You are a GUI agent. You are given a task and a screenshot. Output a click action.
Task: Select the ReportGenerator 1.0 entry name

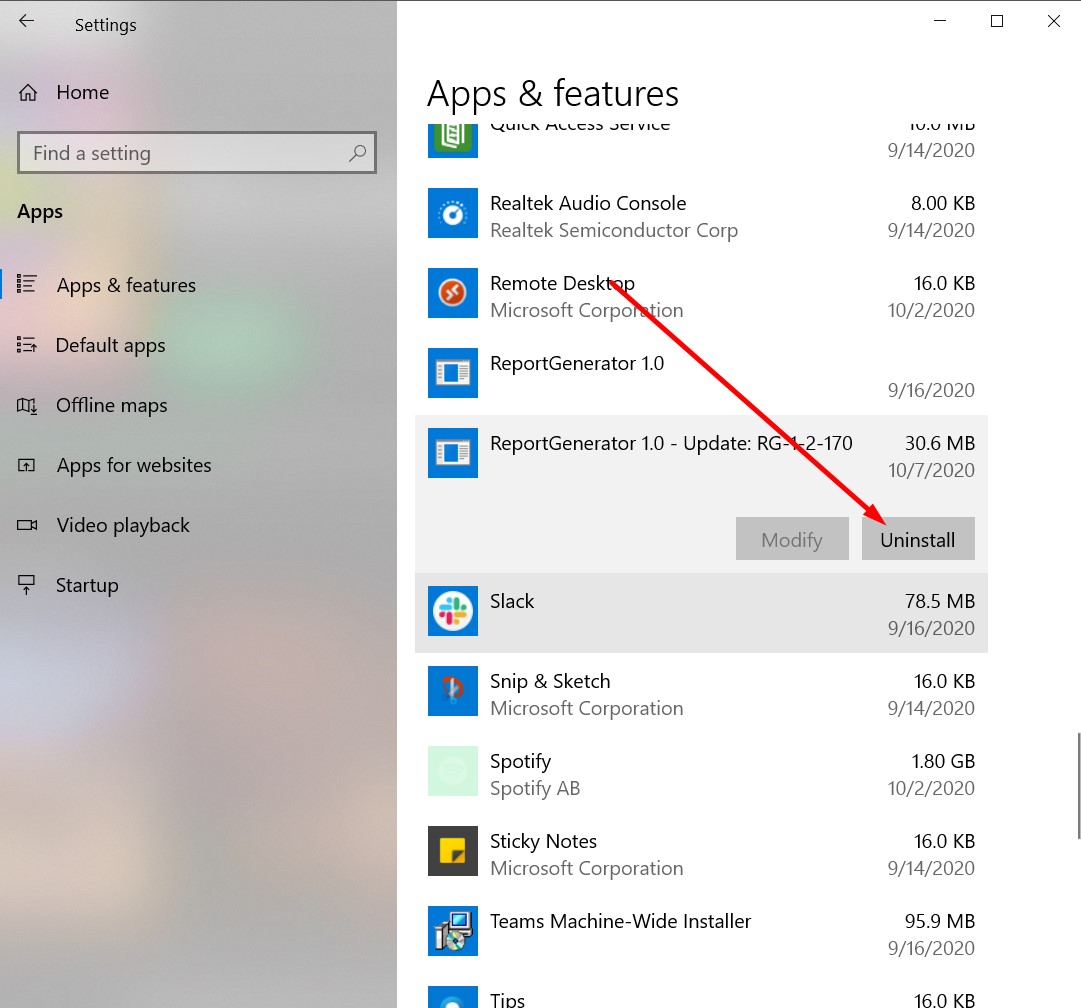tap(577, 363)
